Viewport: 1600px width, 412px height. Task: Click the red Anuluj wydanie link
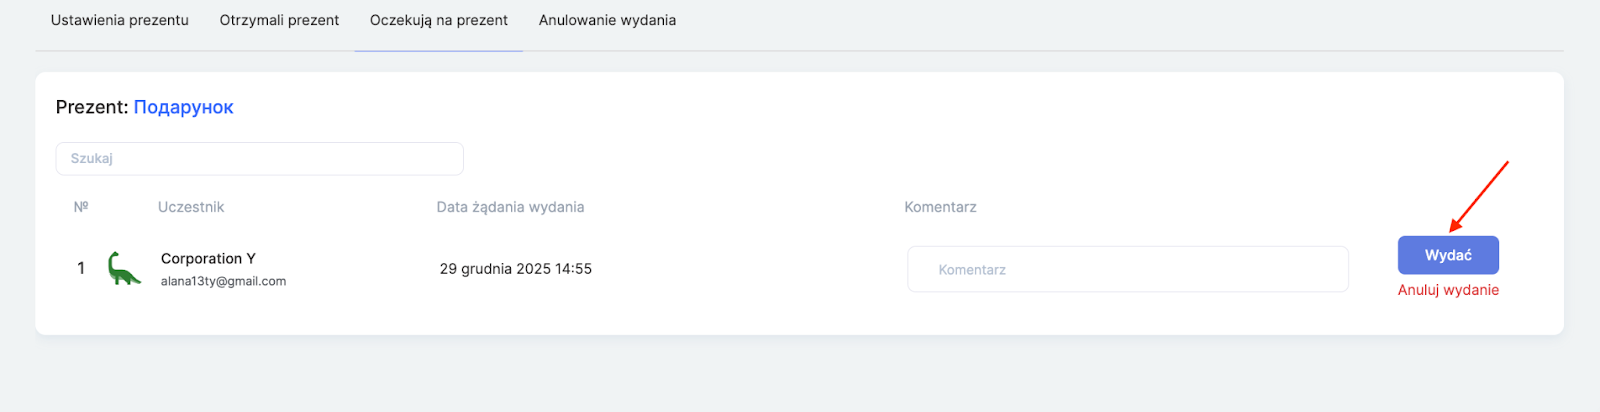(1448, 290)
